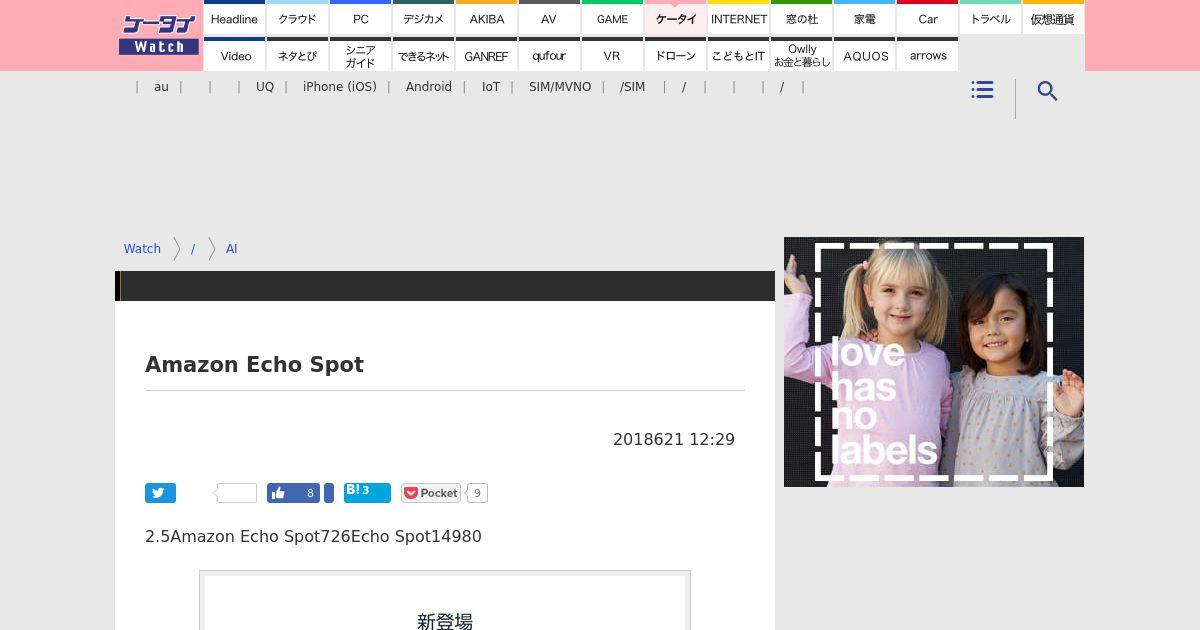This screenshot has width=1200, height=630.
Task: Open the Car tab
Action: point(928,18)
